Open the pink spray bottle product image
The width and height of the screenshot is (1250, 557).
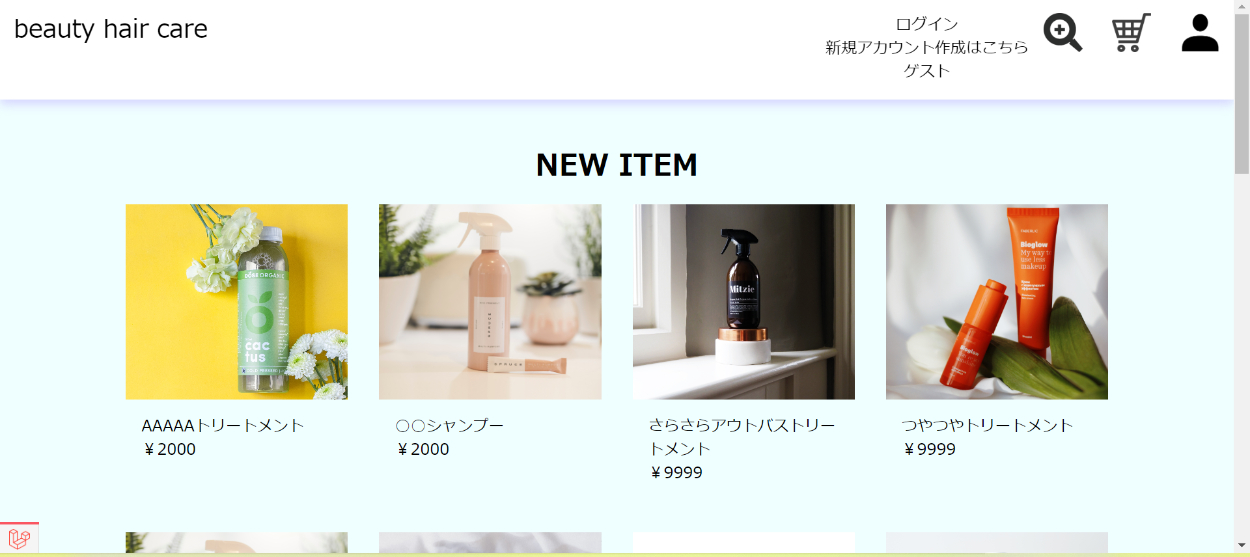click(490, 302)
